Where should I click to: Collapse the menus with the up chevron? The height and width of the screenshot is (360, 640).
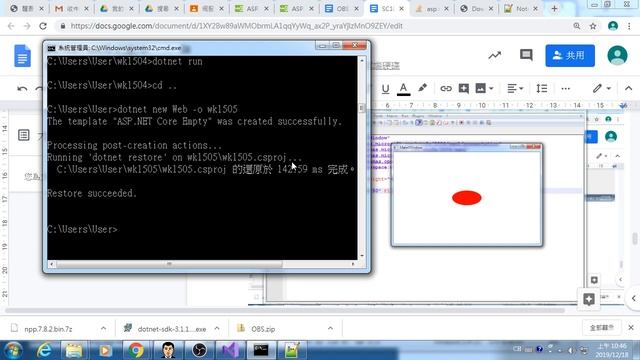coord(628,88)
